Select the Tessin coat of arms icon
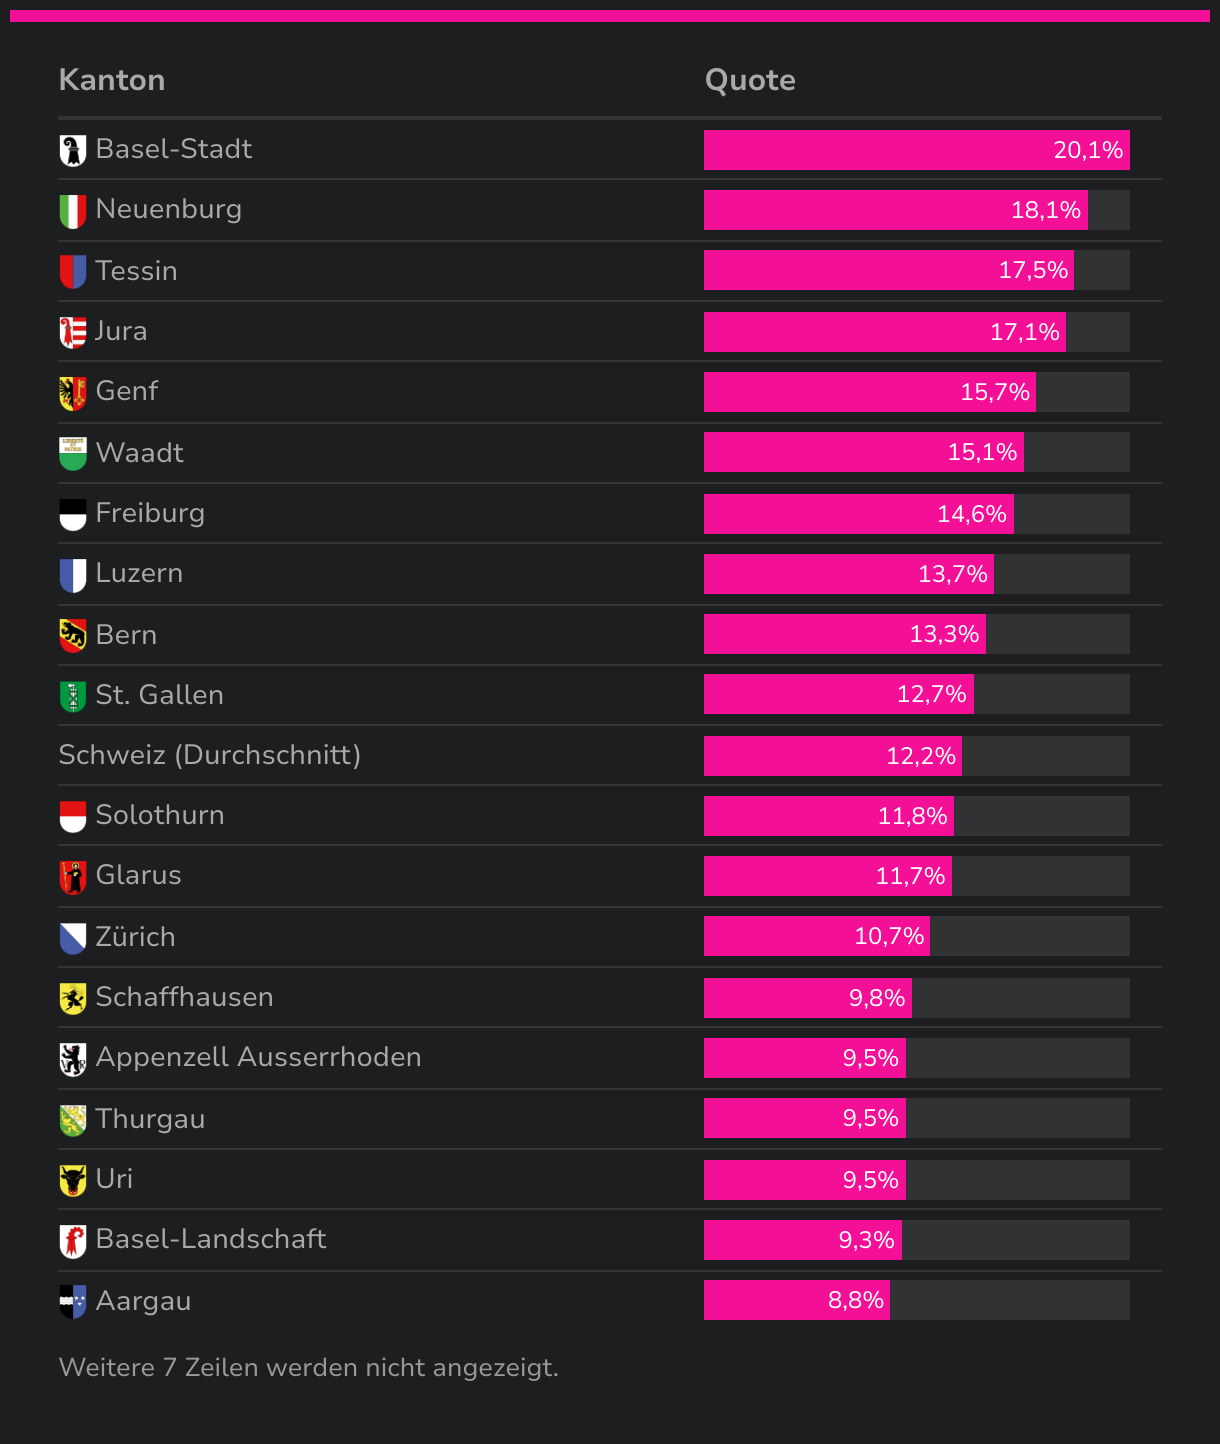Image resolution: width=1220 pixels, height=1444 pixels. [x=73, y=272]
